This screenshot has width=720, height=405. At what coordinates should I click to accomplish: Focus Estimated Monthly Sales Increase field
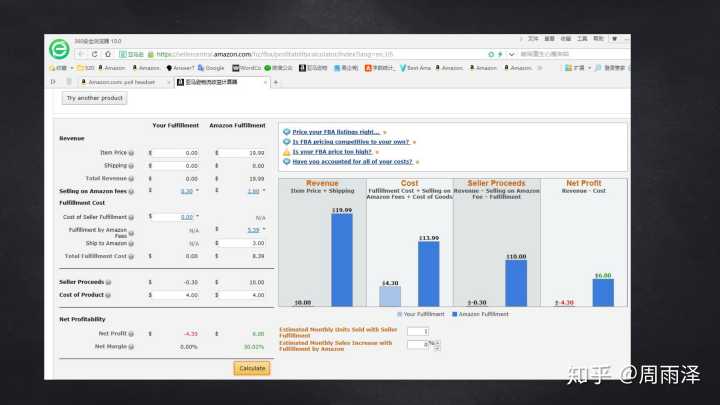[x=418, y=344]
